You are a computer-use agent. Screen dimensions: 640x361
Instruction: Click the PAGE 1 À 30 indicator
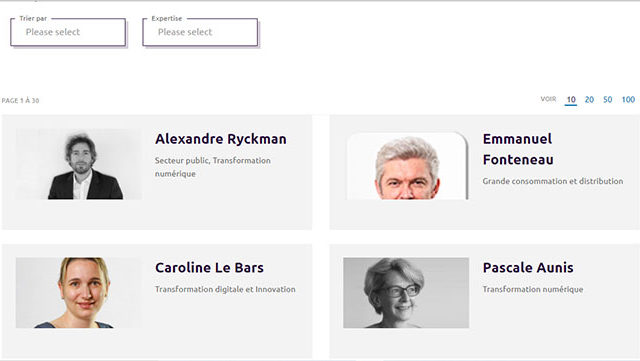[20, 100]
